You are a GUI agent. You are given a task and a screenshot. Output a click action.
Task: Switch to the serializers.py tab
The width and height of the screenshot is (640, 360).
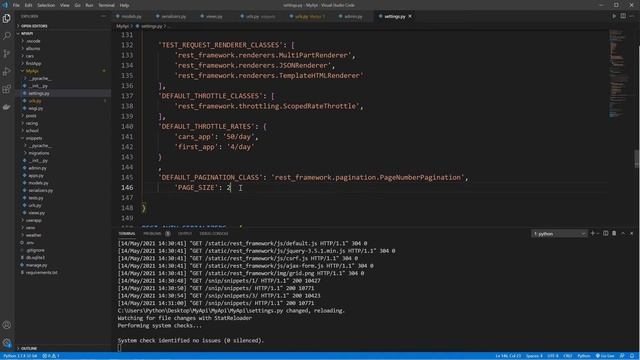[x=173, y=16]
